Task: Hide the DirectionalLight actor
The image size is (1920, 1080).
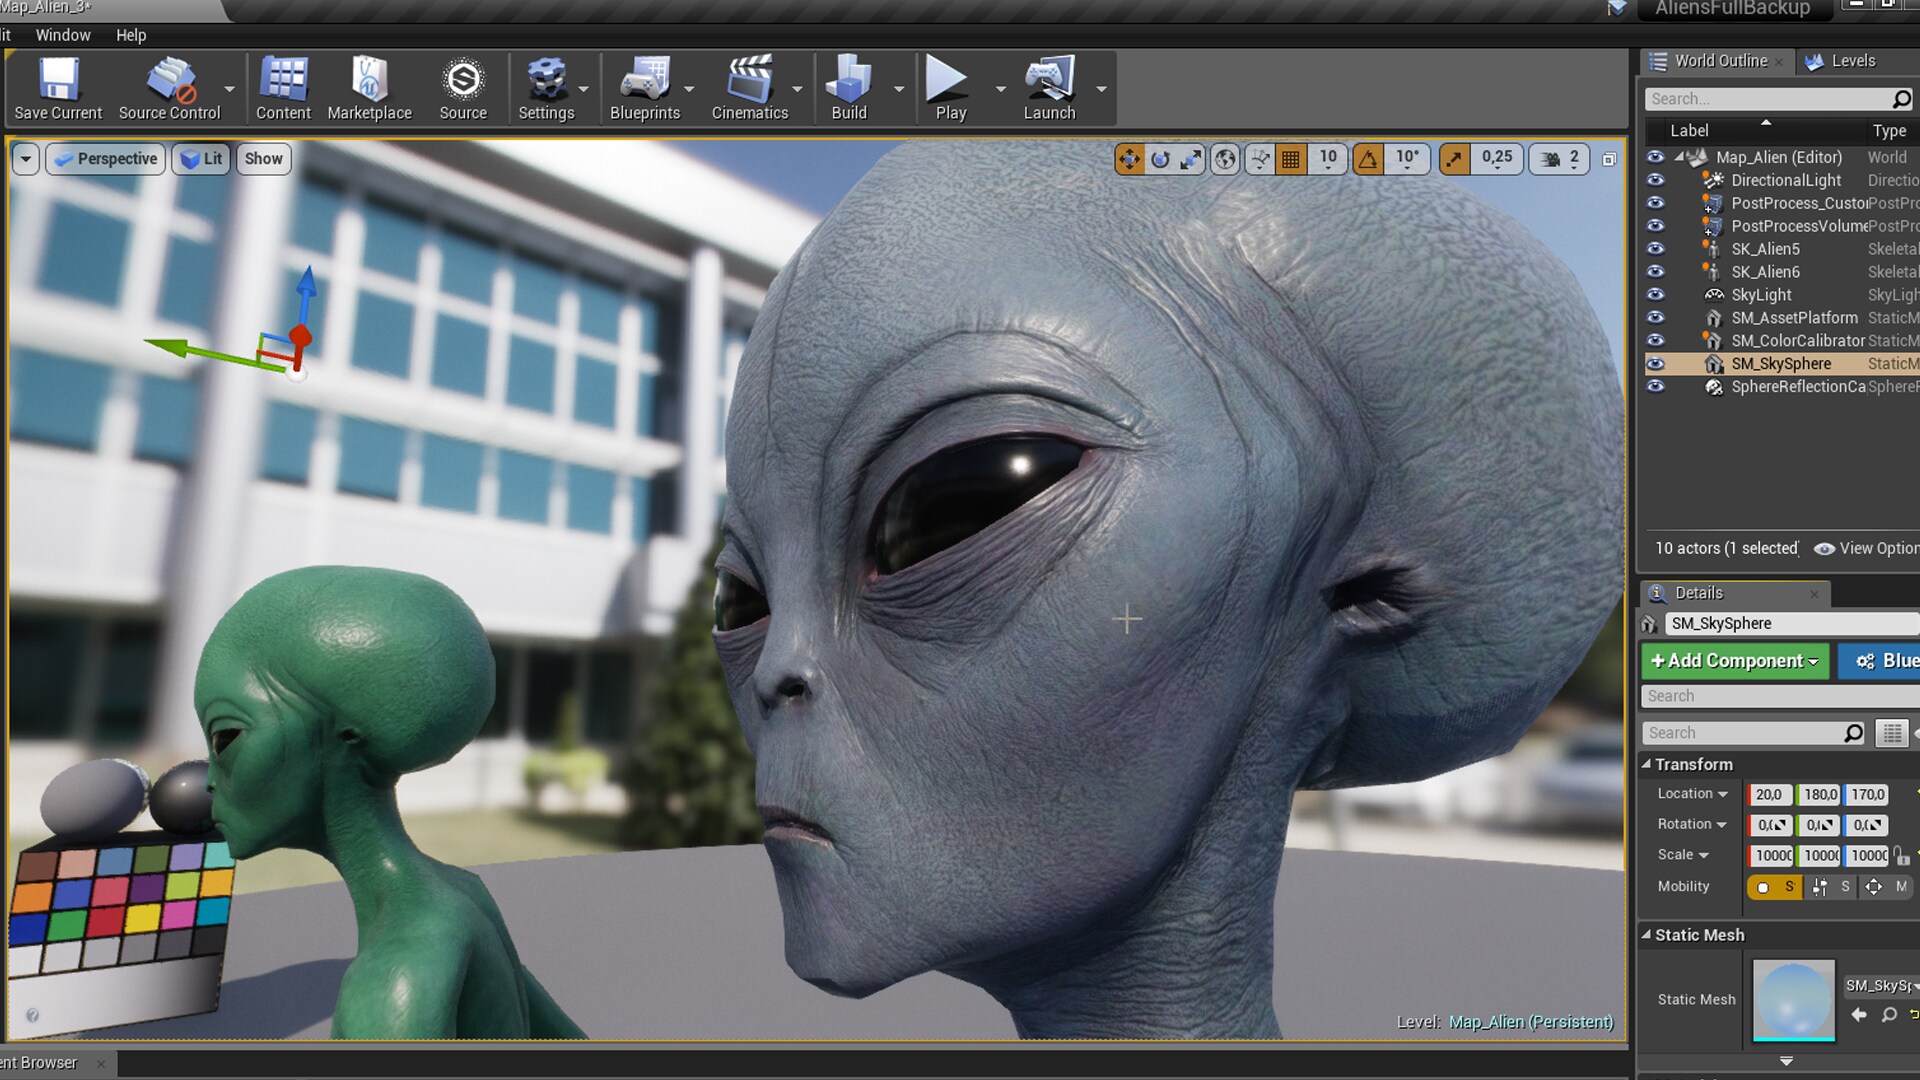Action: 1655,180
